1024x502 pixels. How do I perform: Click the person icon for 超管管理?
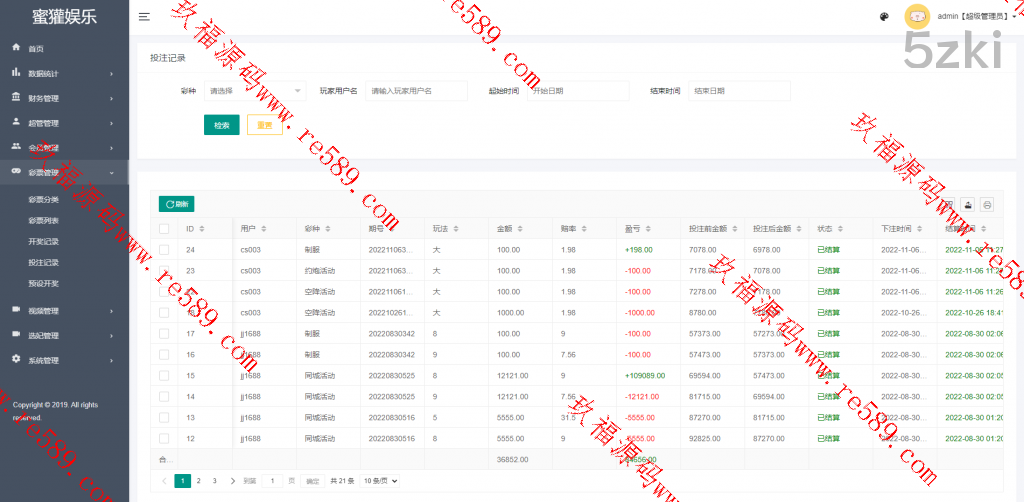(16, 122)
